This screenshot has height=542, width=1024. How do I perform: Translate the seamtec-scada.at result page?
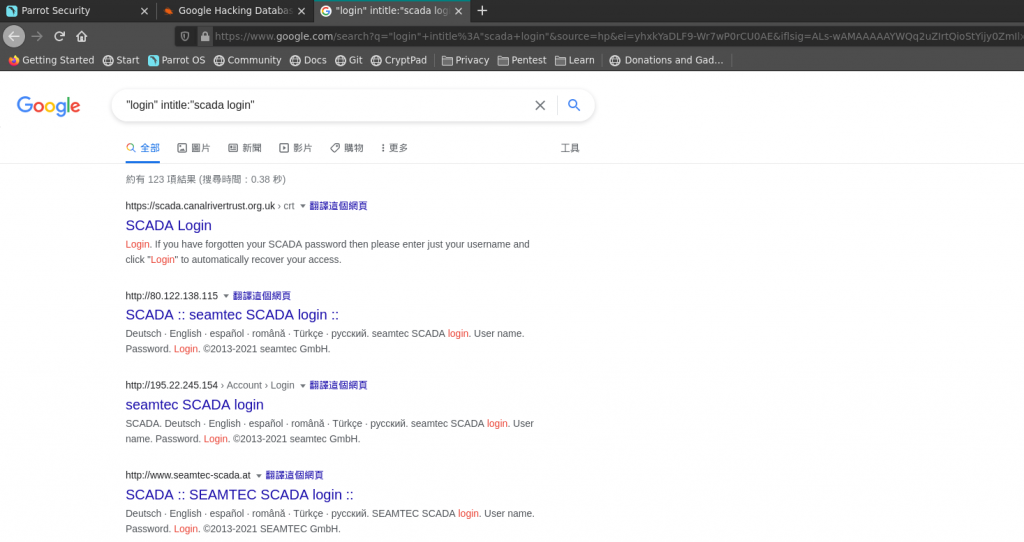(x=295, y=475)
